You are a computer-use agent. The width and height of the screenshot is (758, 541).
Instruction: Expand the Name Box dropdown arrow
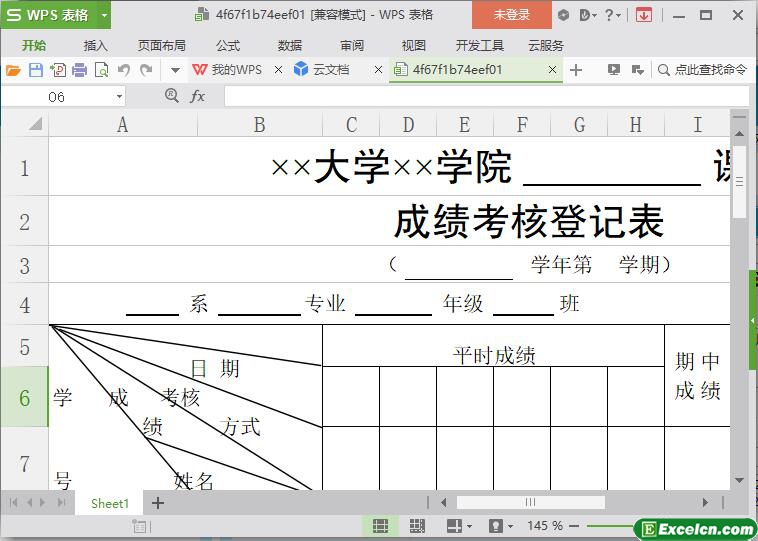coord(119,96)
